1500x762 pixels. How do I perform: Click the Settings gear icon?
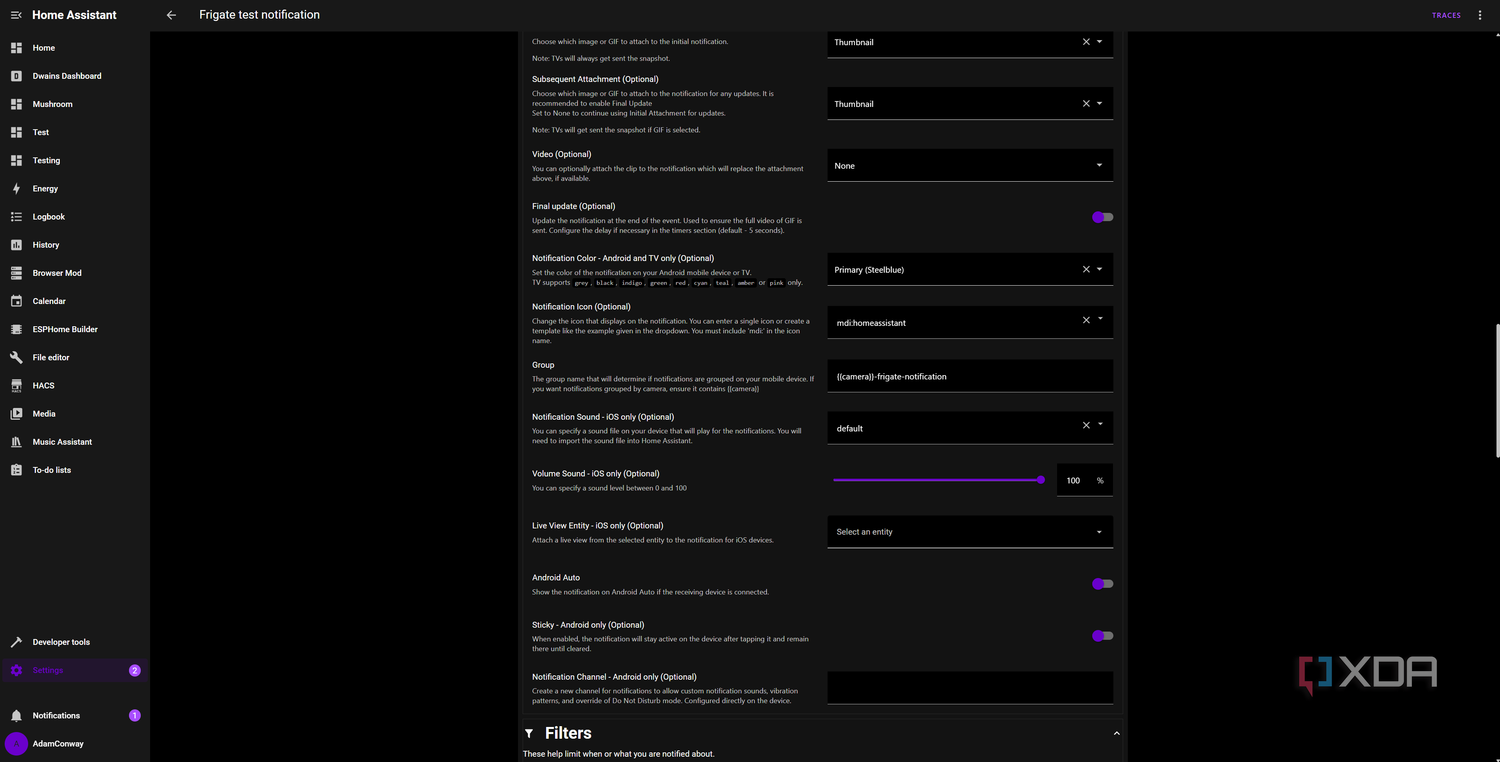(16, 670)
